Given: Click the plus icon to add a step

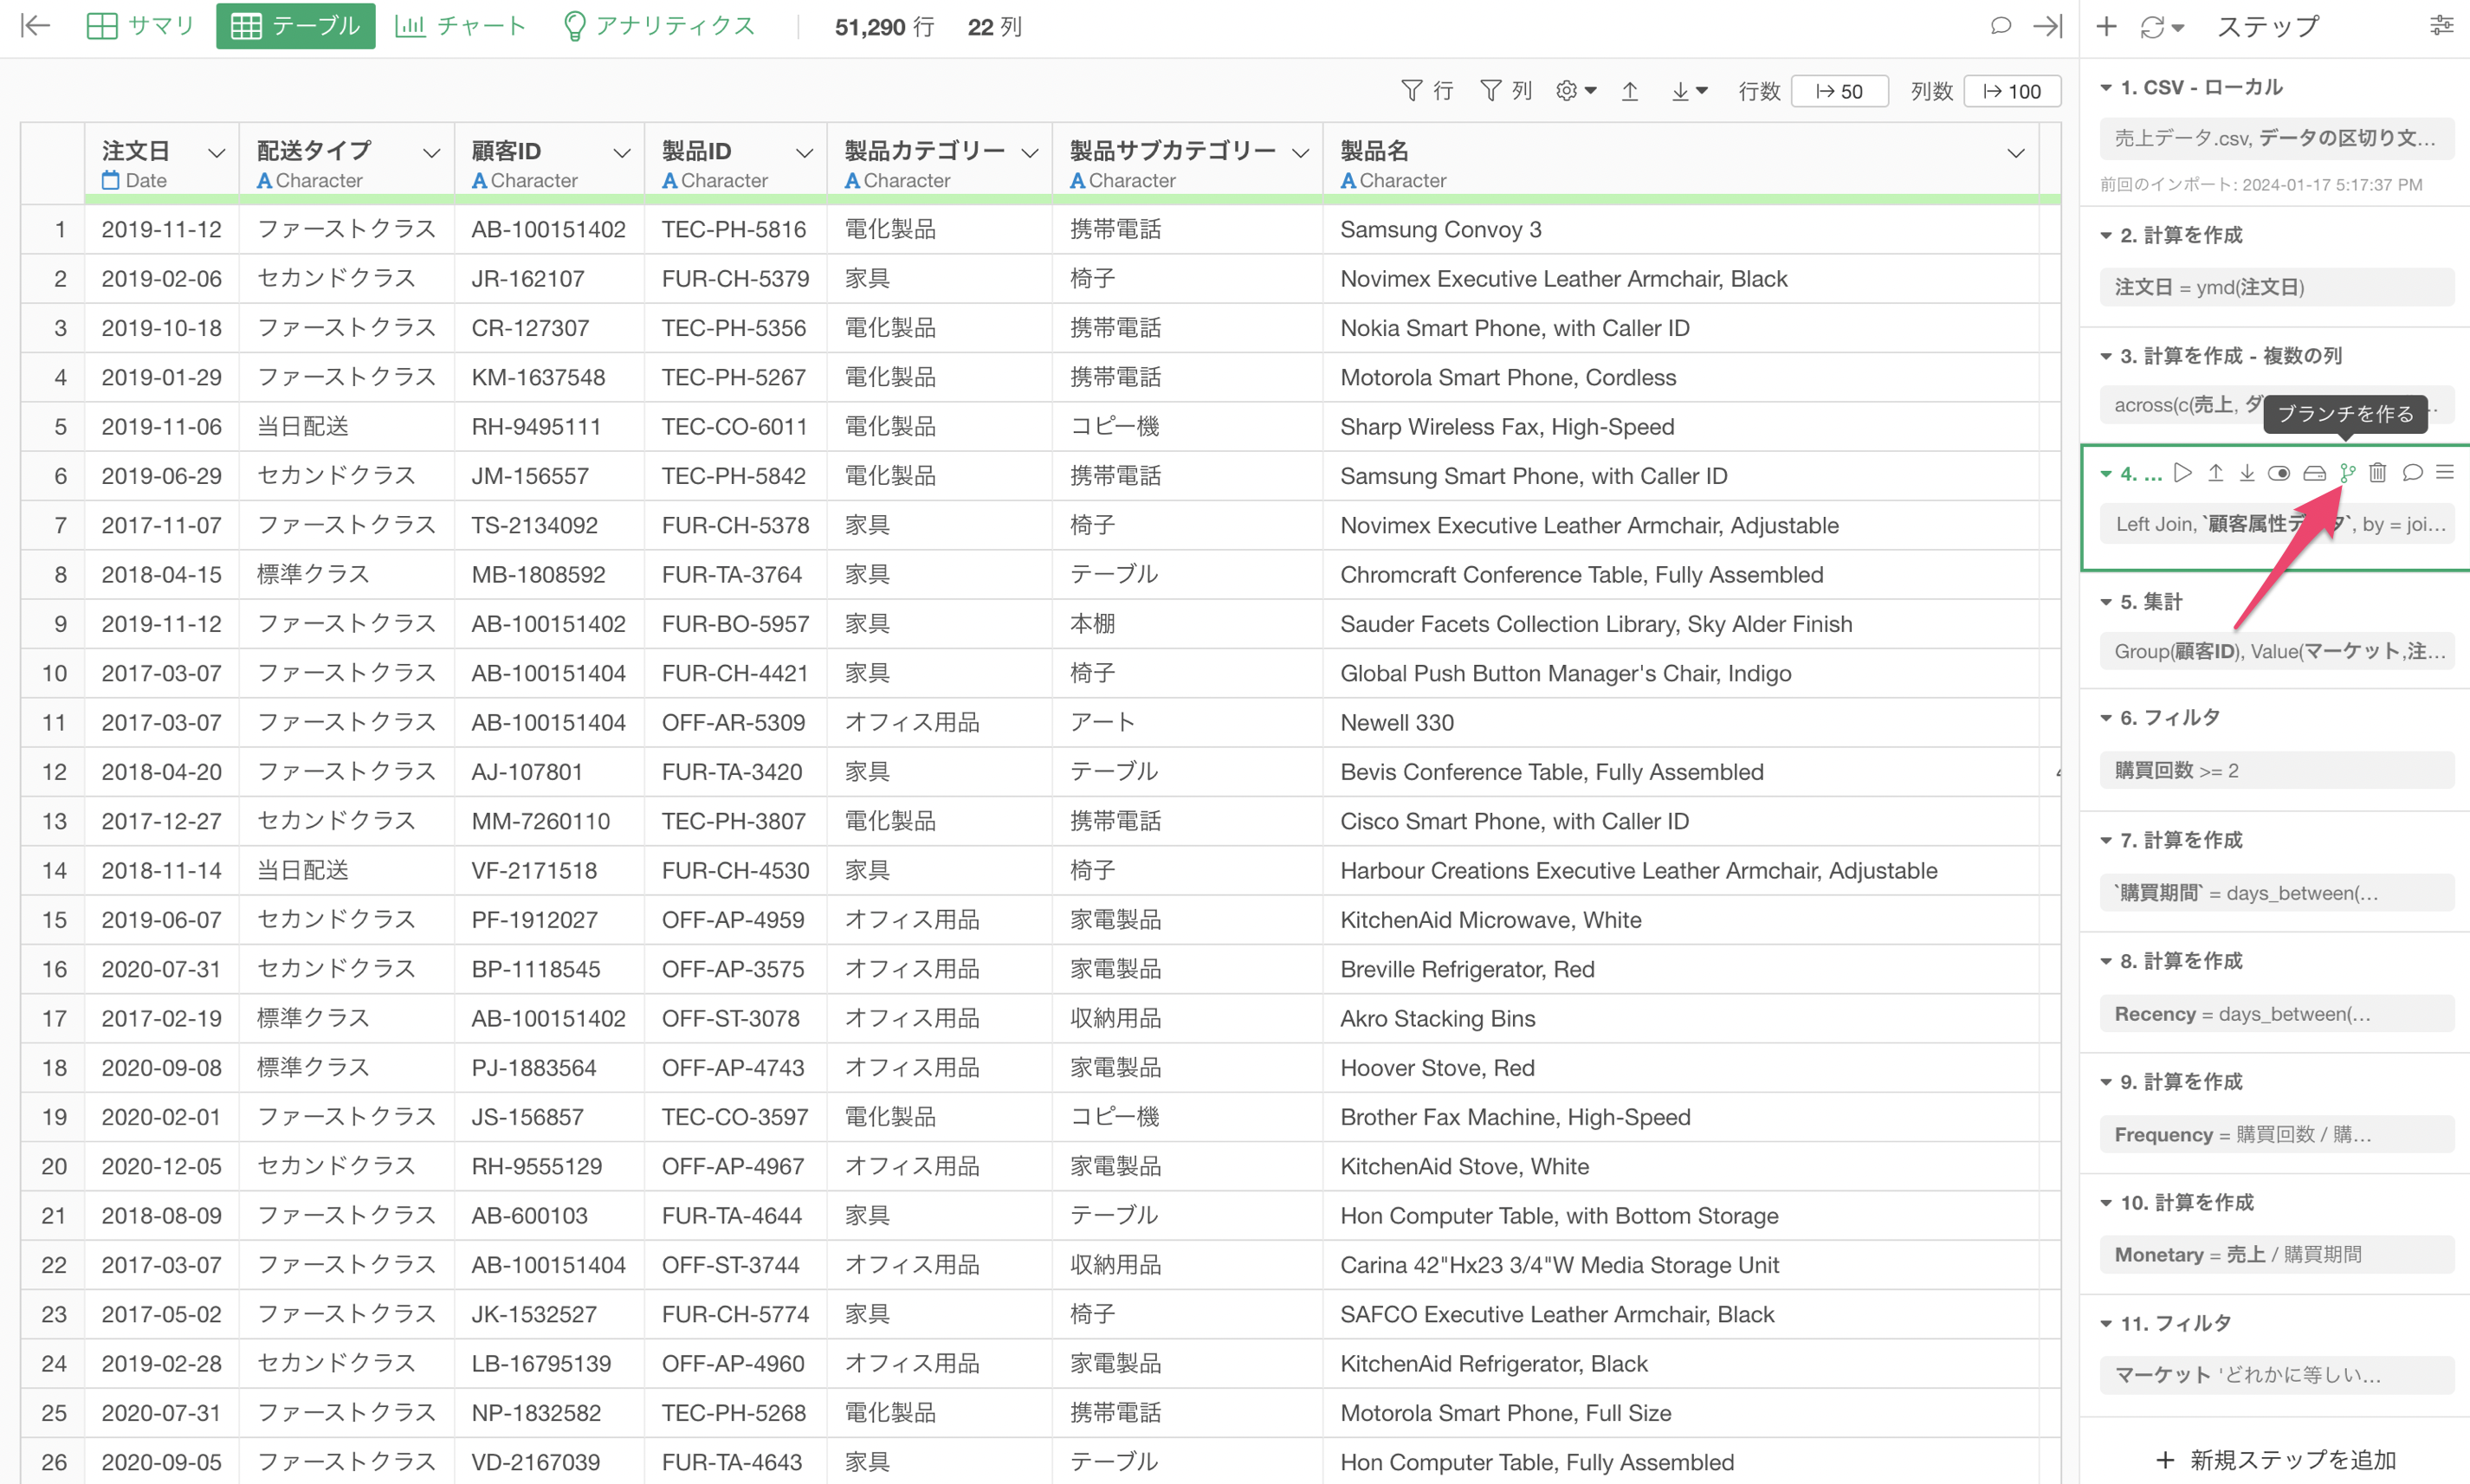Looking at the screenshot, I should (2106, 26).
